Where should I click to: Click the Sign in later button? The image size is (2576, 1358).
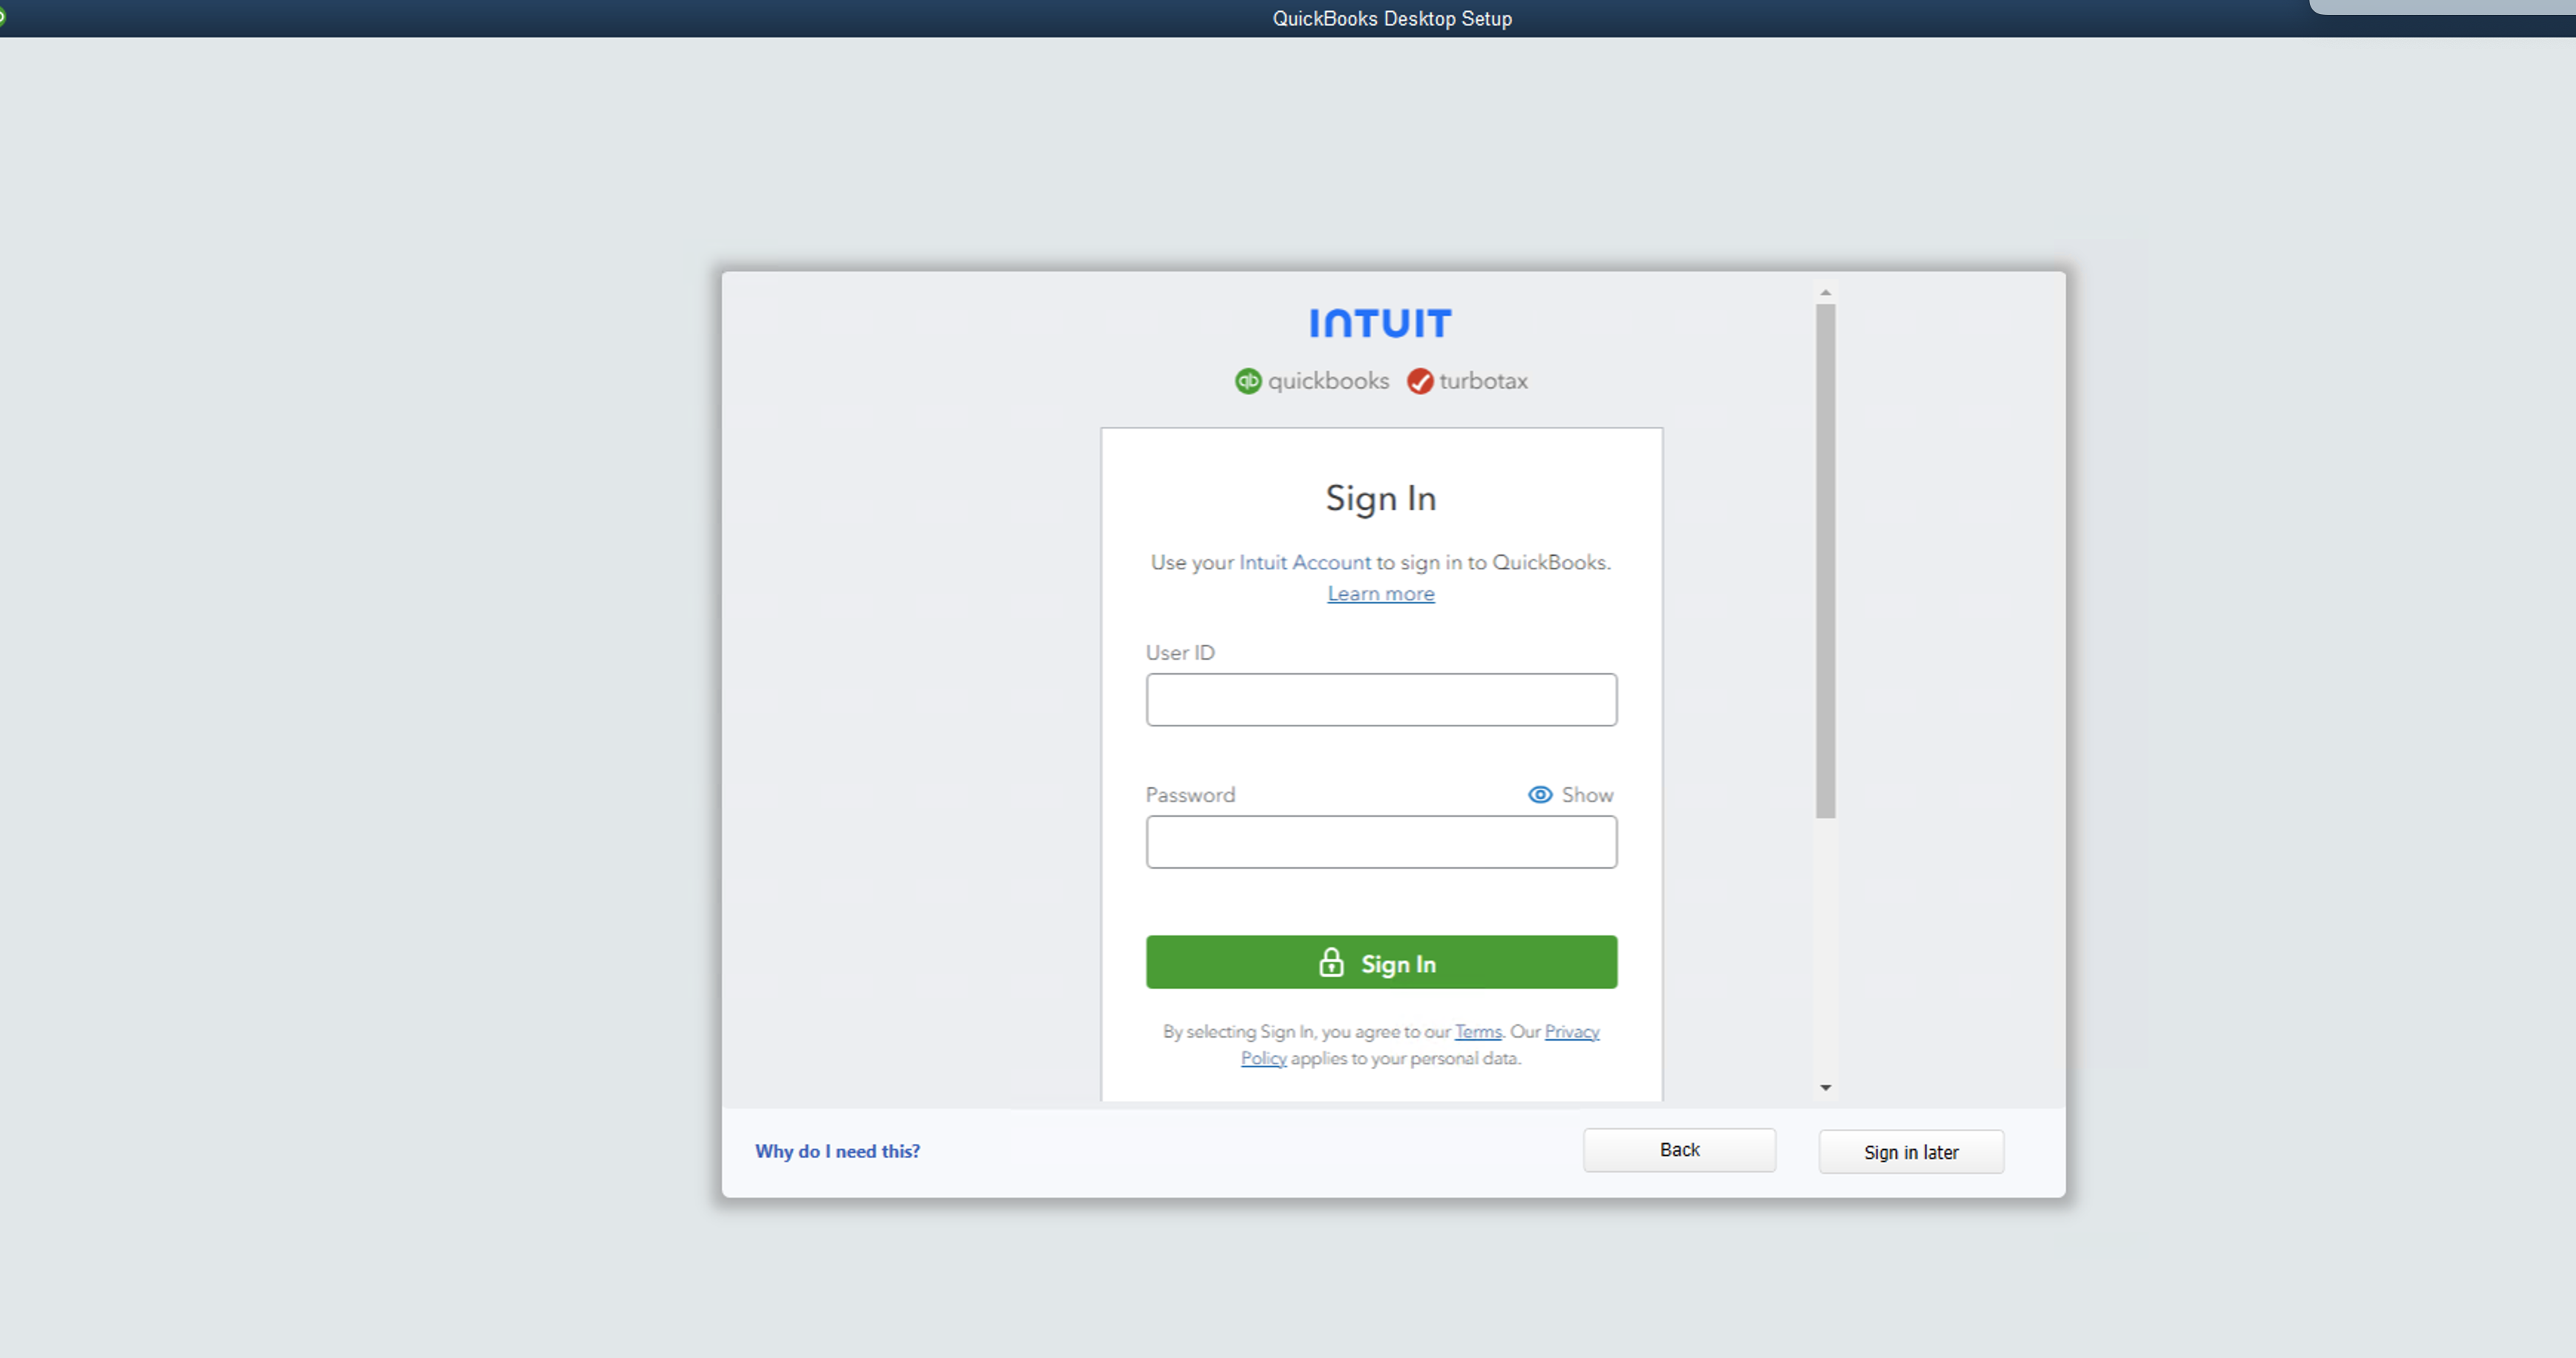(1911, 1152)
